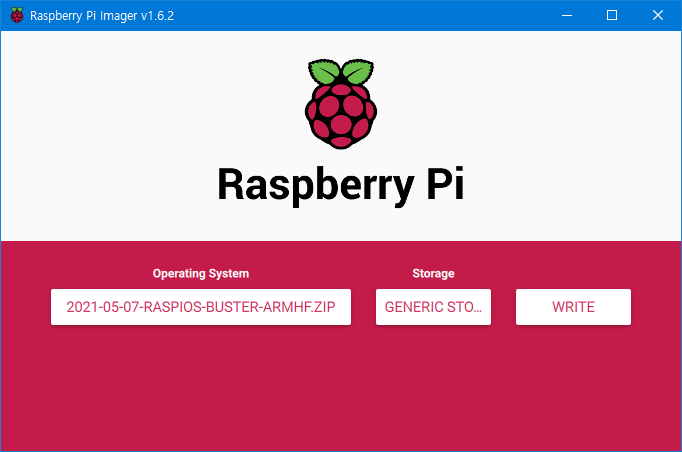
Task: Click the 'Operating System' label
Action: pyautogui.click(x=201, y=274)
